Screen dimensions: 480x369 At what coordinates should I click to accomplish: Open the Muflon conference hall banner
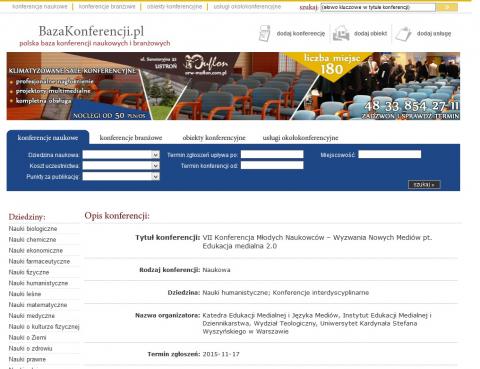pos(233,86)
